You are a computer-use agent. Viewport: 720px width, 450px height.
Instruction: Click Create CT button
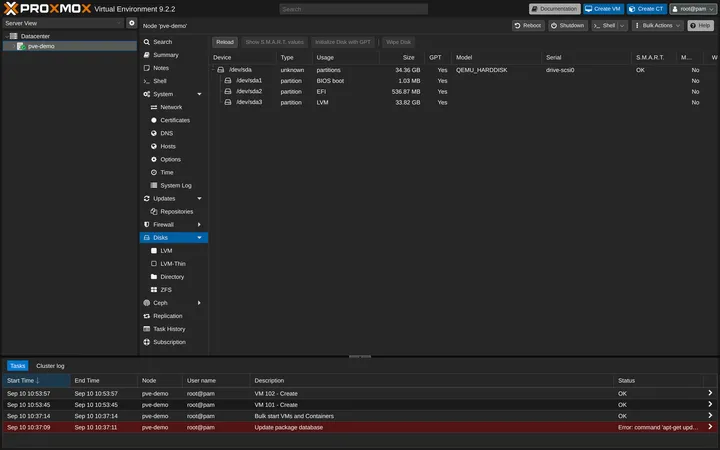coord(647,9)
